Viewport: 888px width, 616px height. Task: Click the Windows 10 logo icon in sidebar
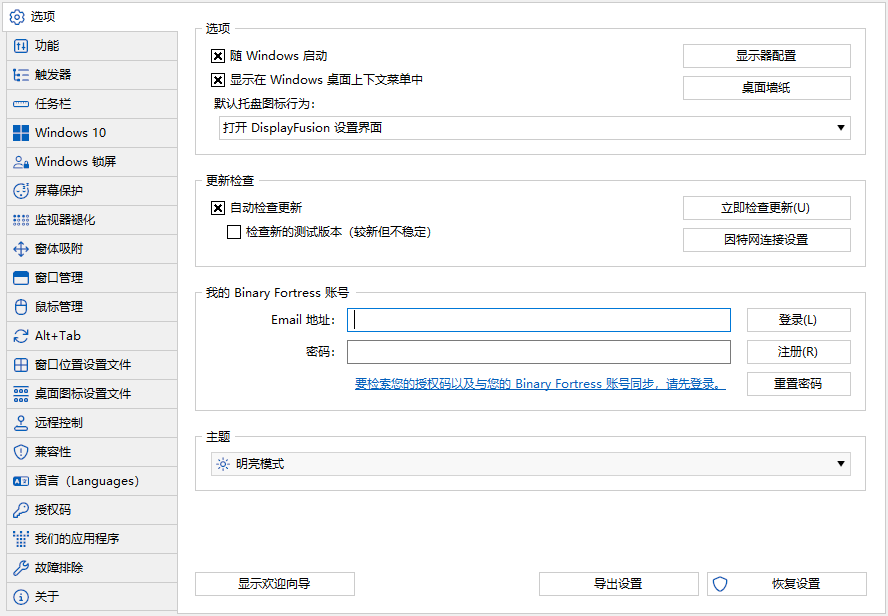tap(20, 133)
